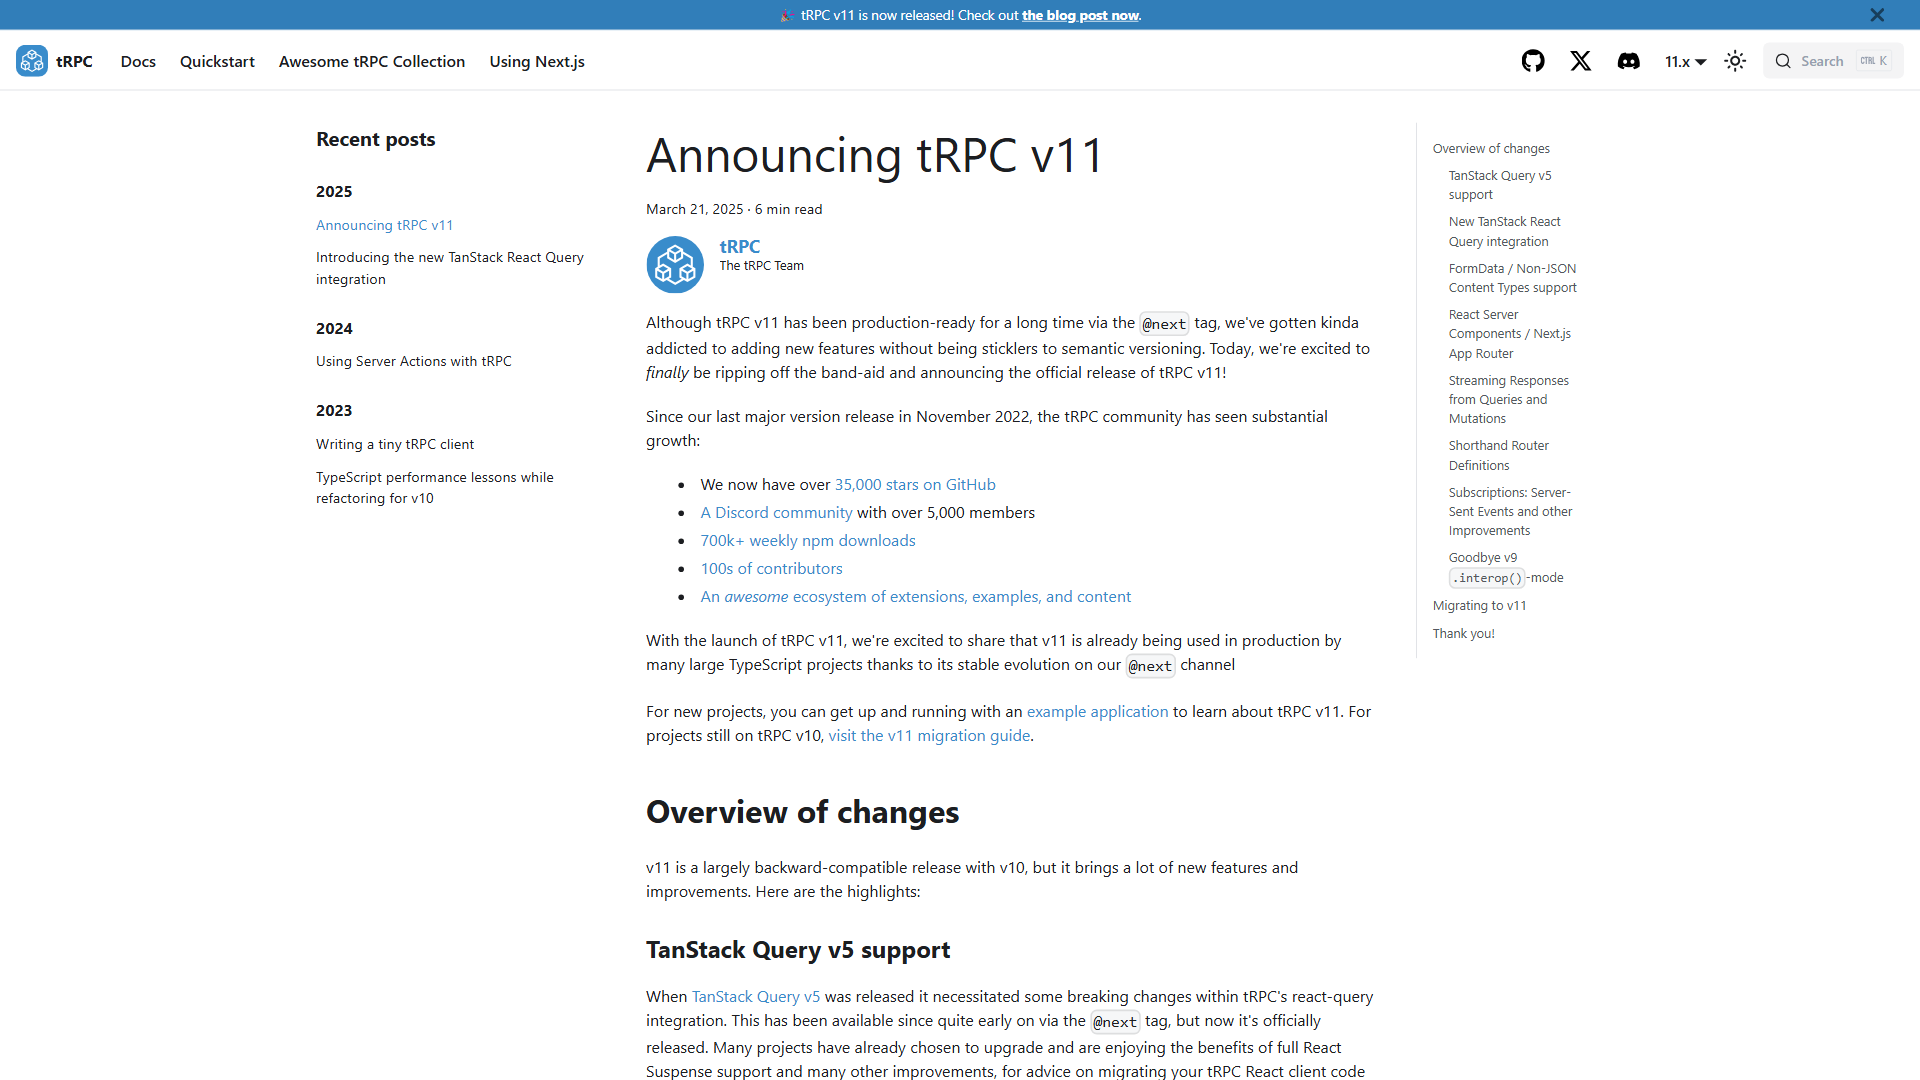Close the v11 announcement banner
The image size is (1920, 1080).
point(1877,15)
